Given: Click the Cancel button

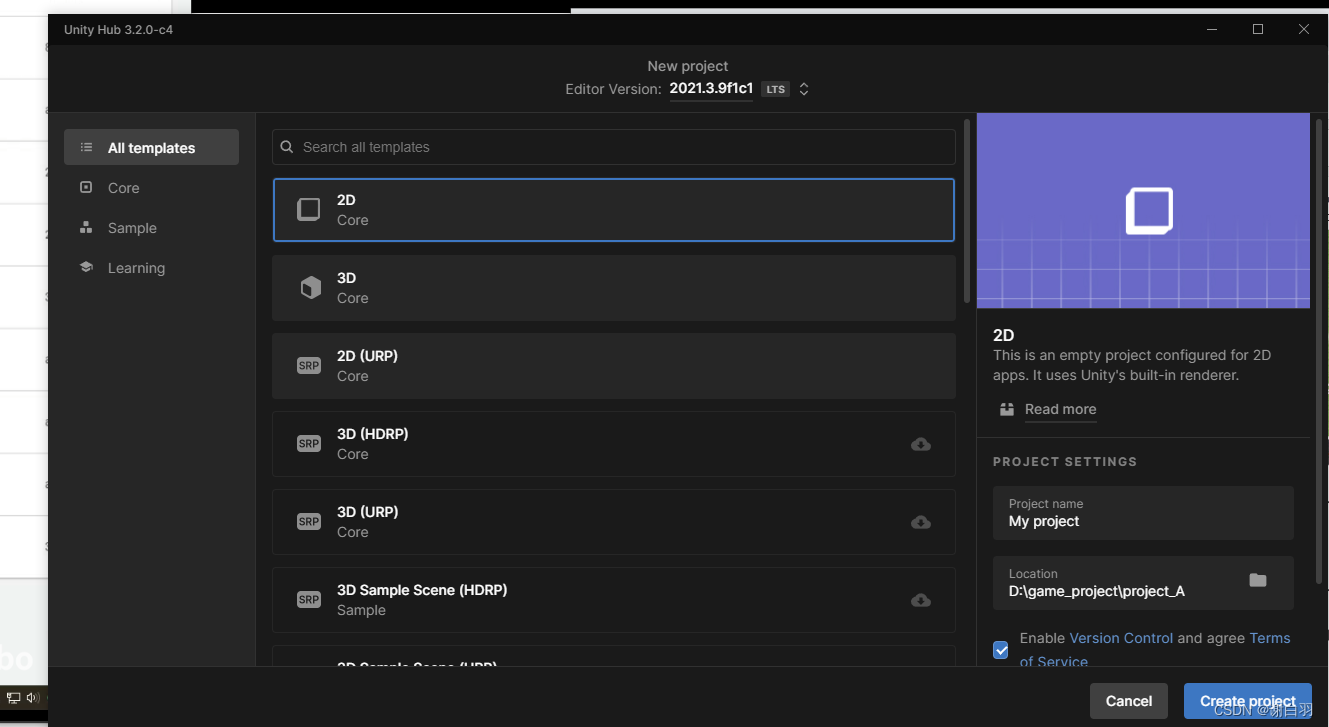Looking at the screenshot, I should point(1129,701).
